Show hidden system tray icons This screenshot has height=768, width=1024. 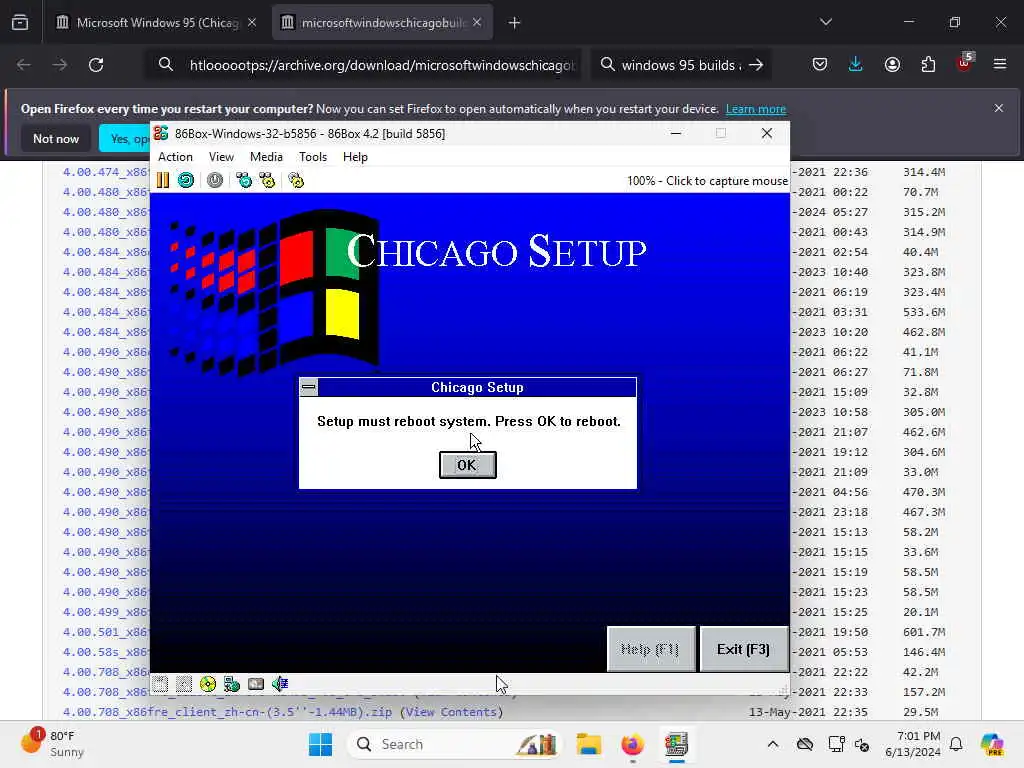coord(773,744)
